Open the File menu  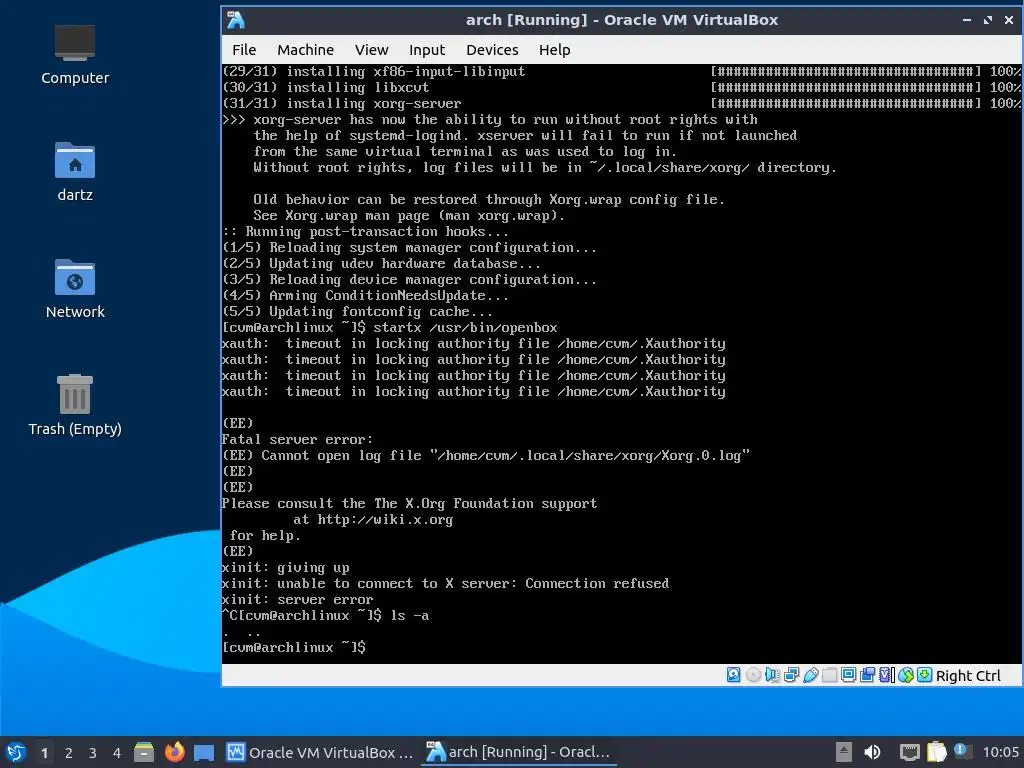pos(244,50)
